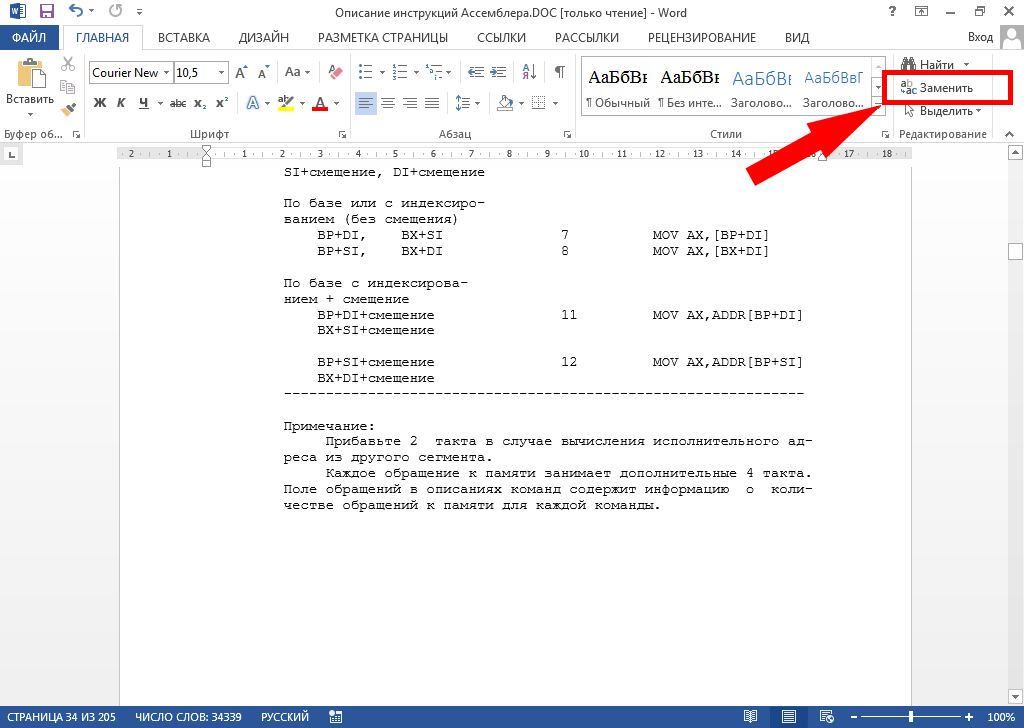Image resolution: width=1024 pixels, height=728 pixels.
Task: Apply strikethrough formatting to text
Action: point(178,103)
